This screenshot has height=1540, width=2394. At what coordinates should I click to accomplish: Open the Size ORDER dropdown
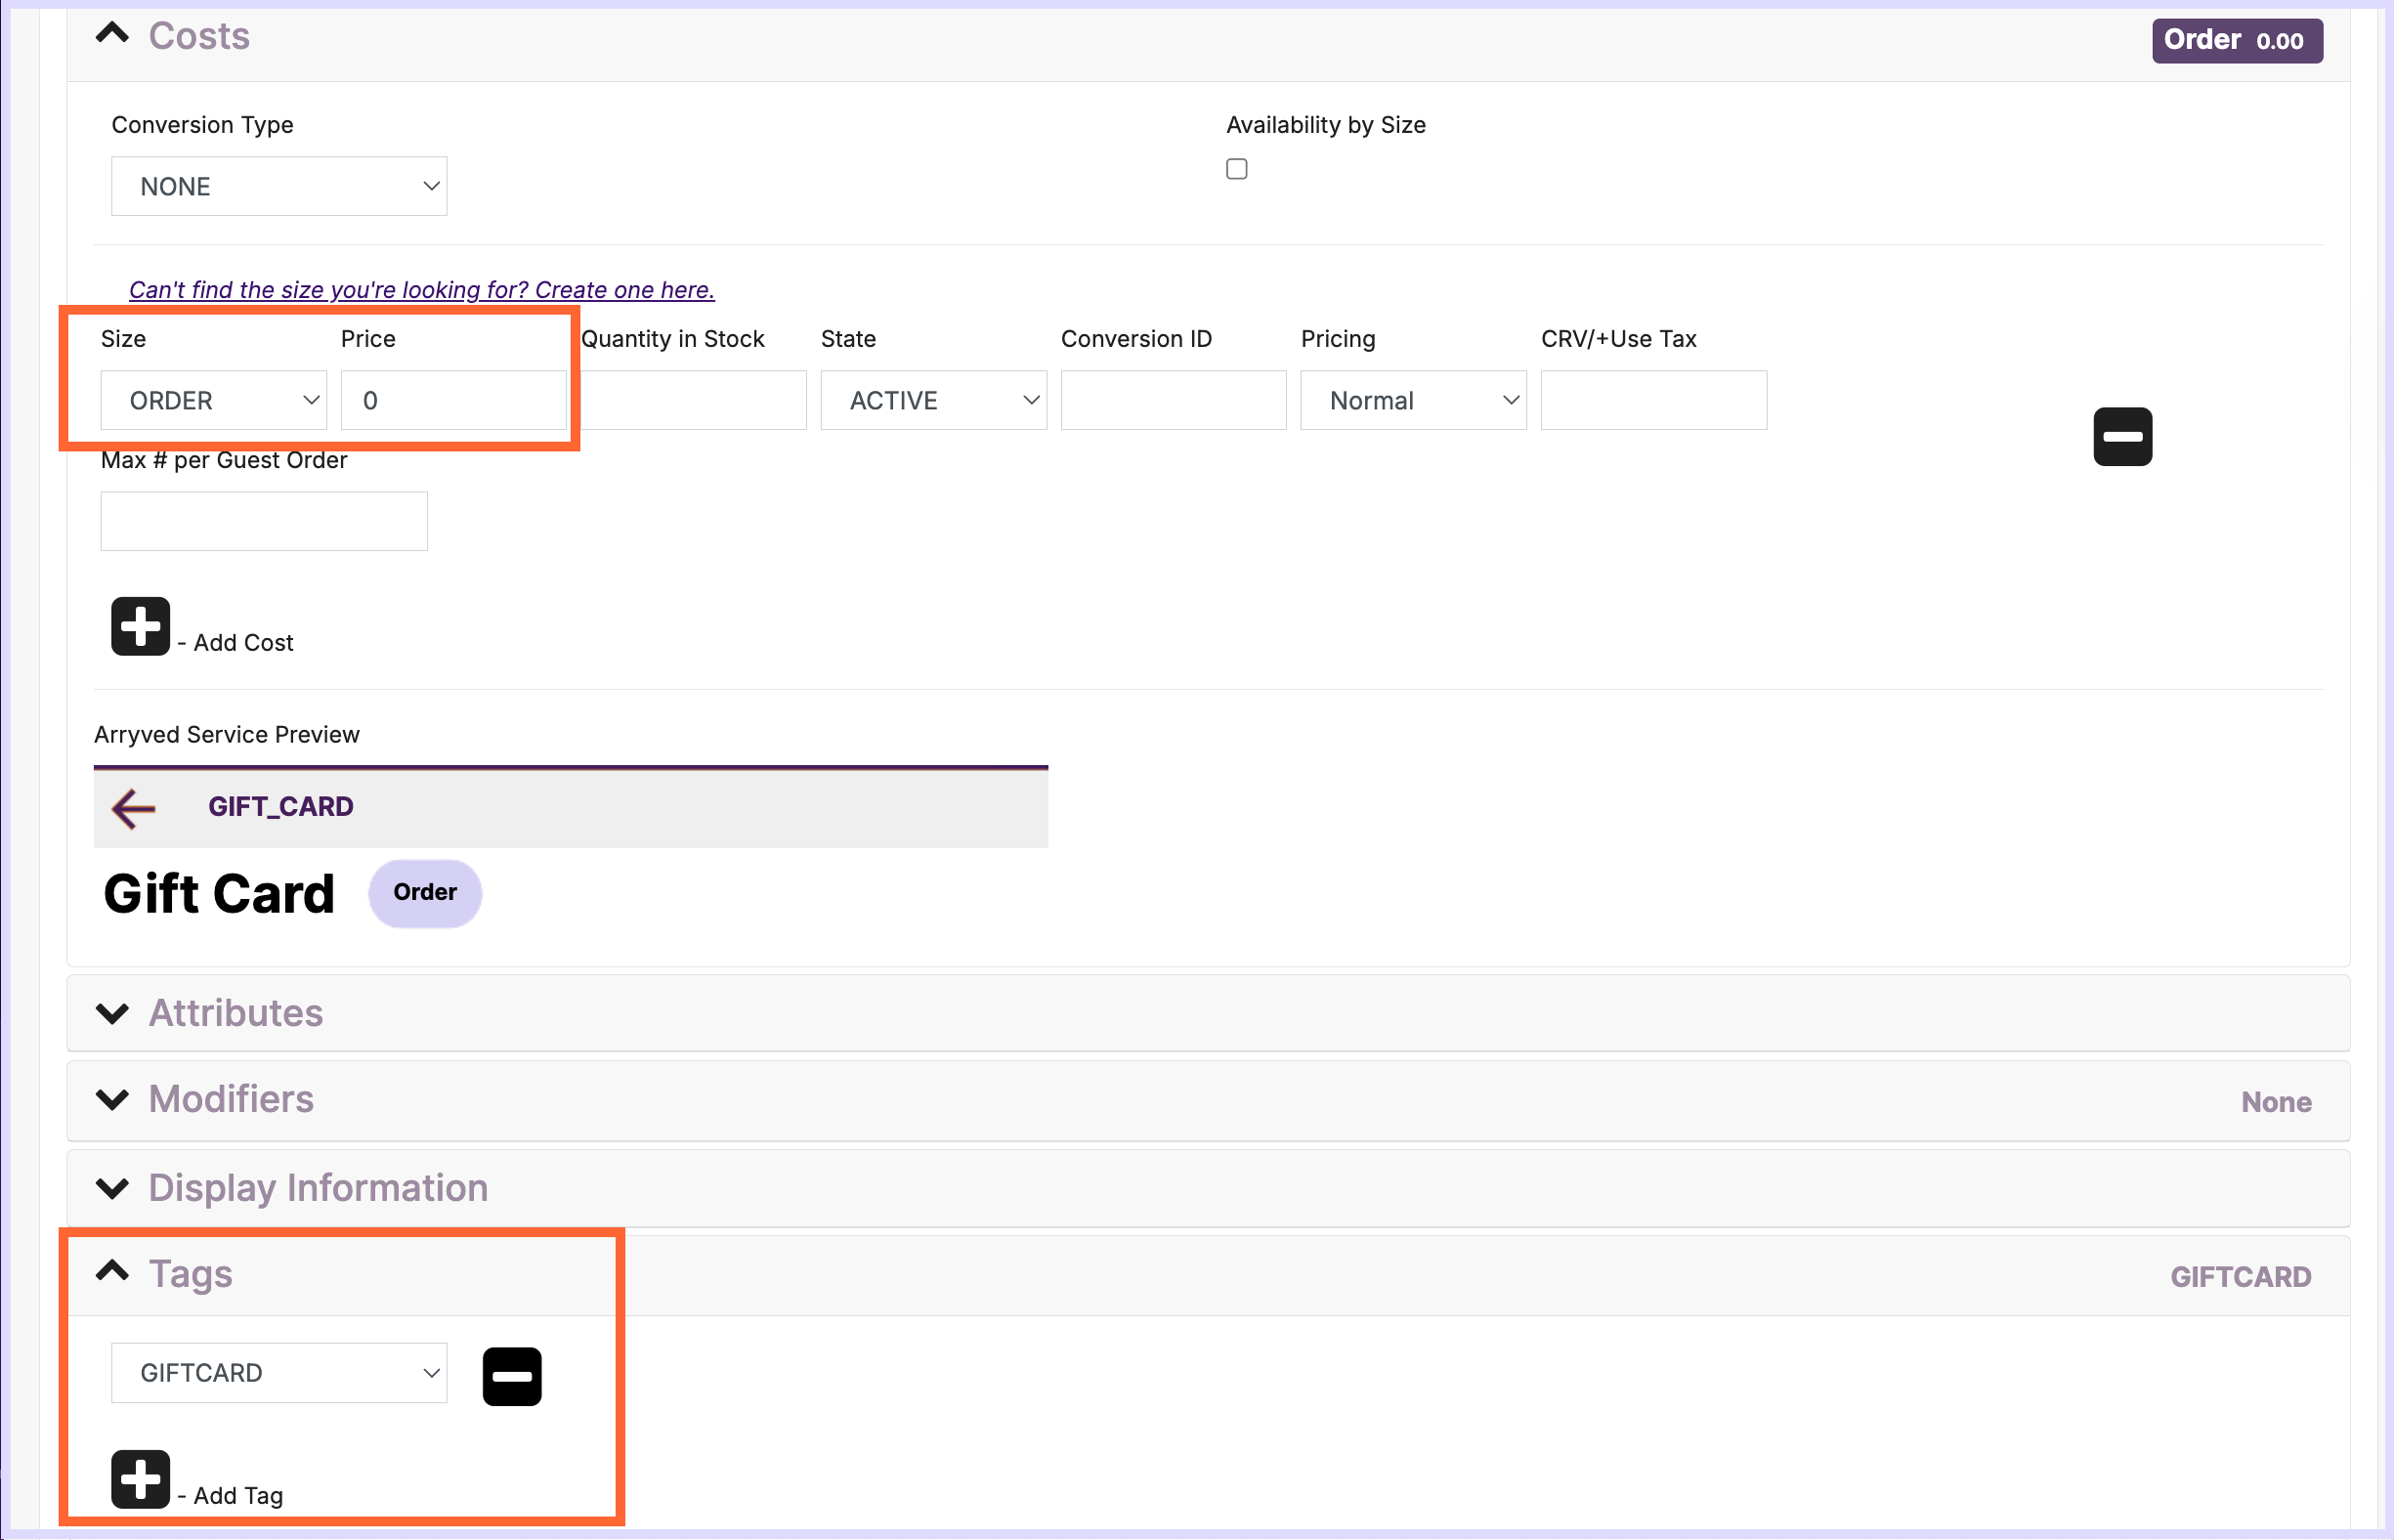coord(213,400)
